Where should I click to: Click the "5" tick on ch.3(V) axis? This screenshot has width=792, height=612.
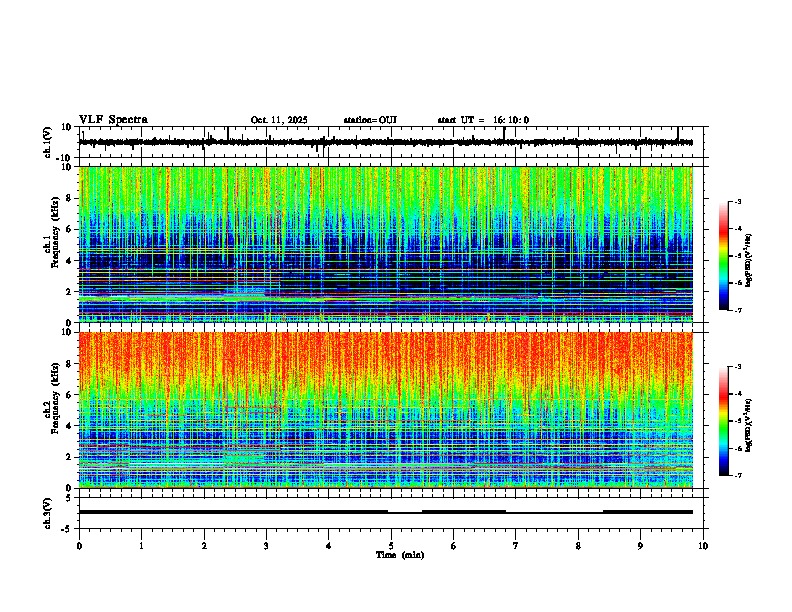(69, 498)
